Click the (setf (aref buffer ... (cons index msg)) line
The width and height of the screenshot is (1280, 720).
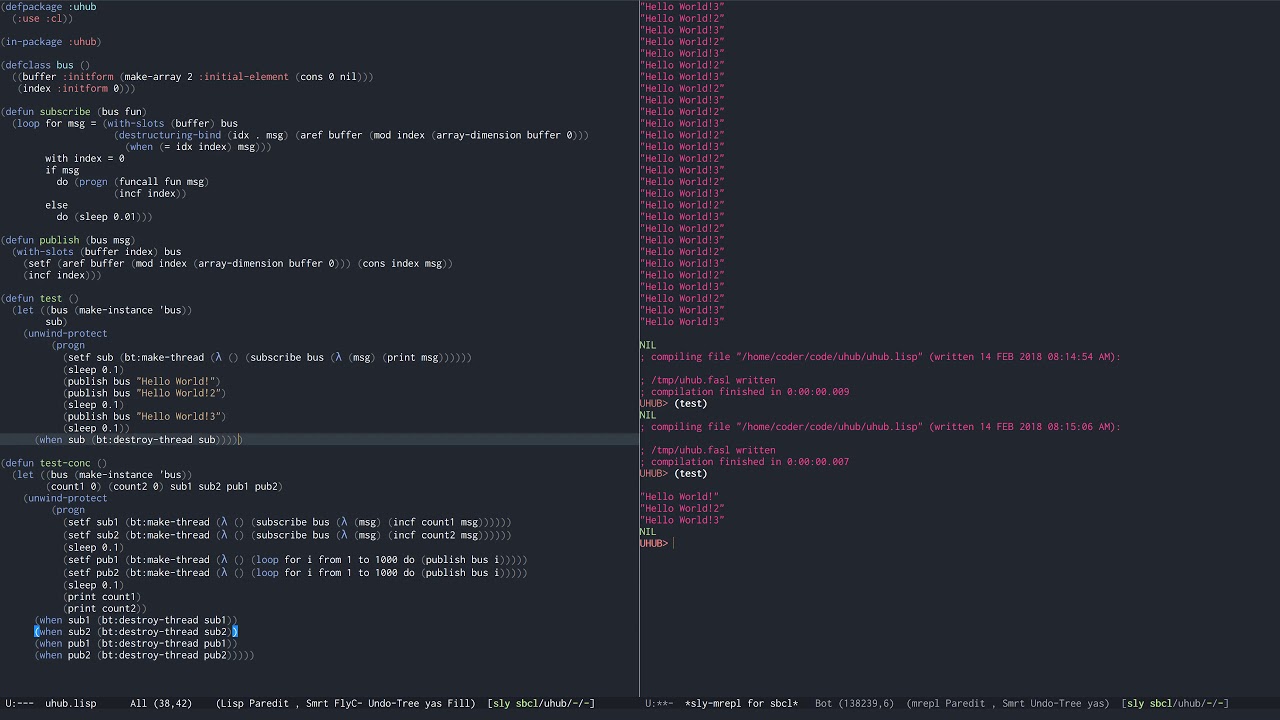click(240, 264)
